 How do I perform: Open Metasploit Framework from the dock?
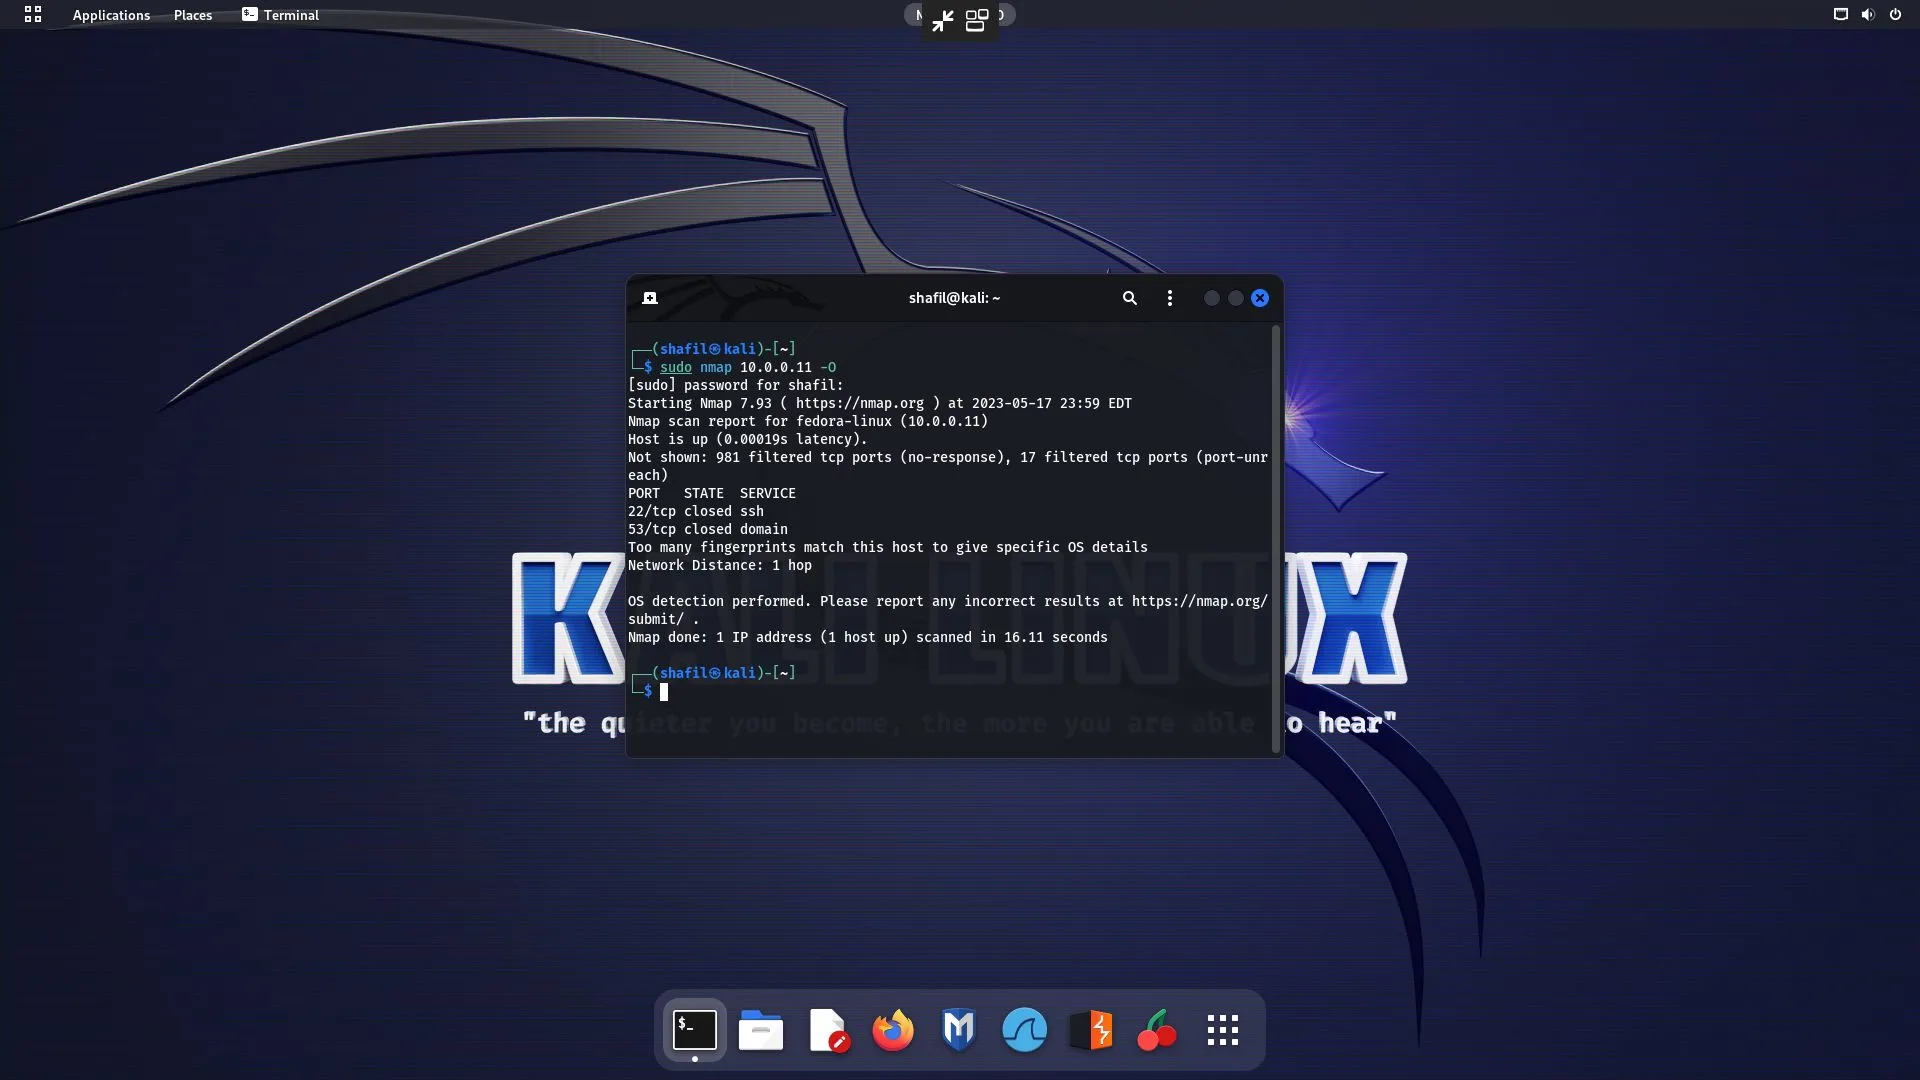(x=958, y=1030)
